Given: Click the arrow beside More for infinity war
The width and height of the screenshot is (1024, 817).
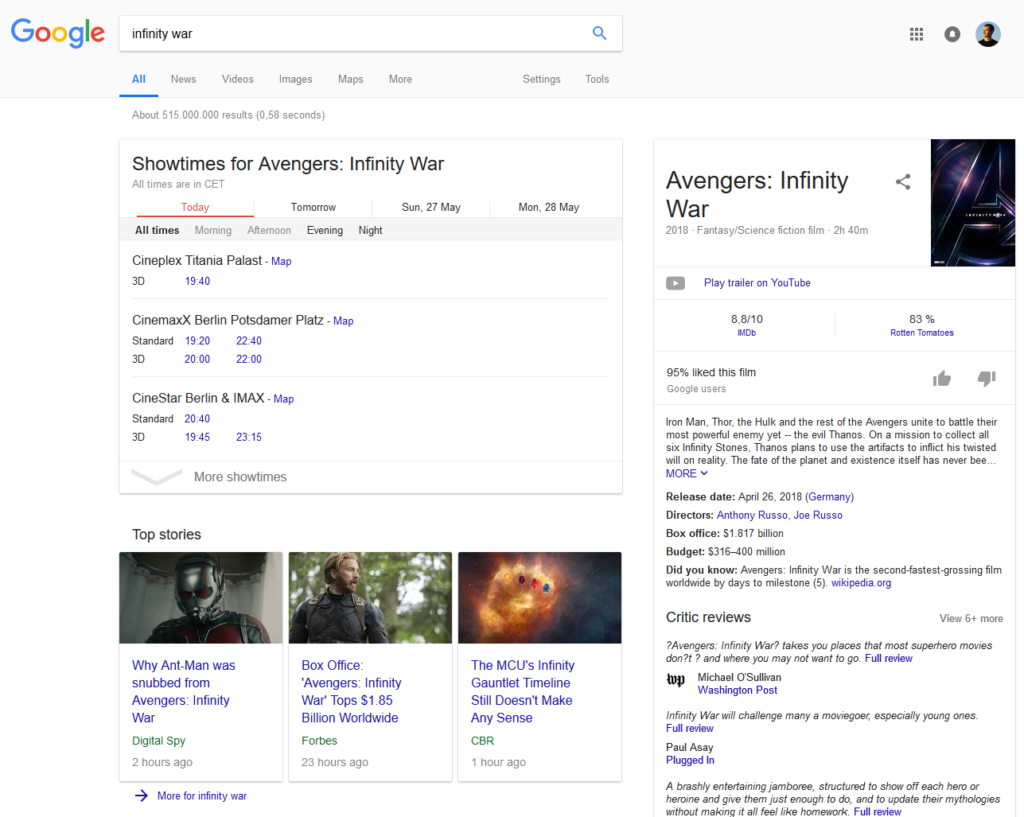Looking at the screenshot, I should (139, 795).
